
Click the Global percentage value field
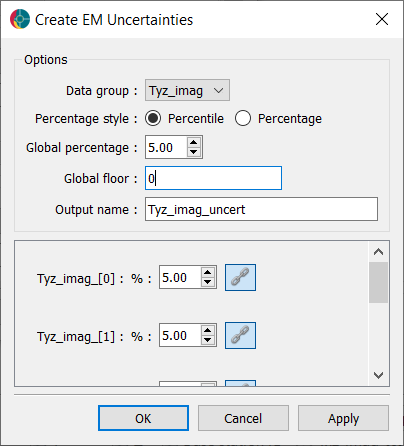pyautogui.click(x=166, y=147)
